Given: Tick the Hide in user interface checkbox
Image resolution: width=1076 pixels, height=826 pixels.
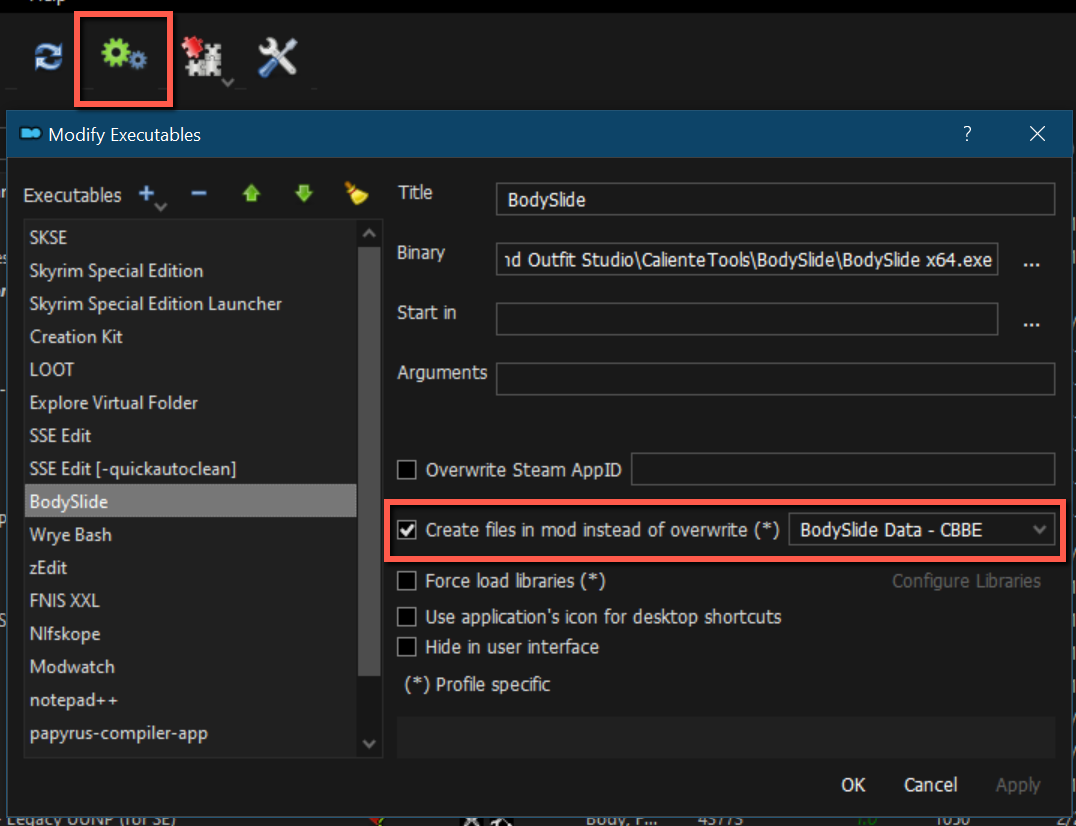Looking at the screenshot, I should 407,647.
